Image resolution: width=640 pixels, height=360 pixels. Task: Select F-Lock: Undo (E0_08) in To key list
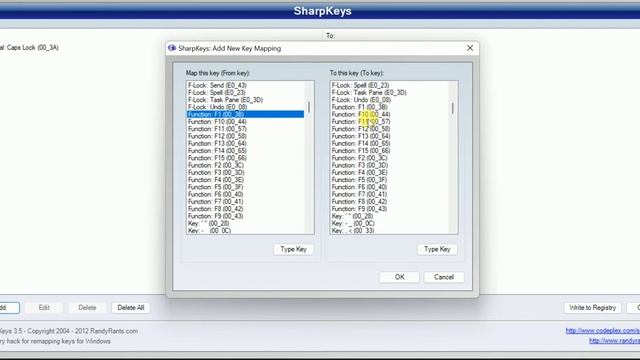coord(389,100)
